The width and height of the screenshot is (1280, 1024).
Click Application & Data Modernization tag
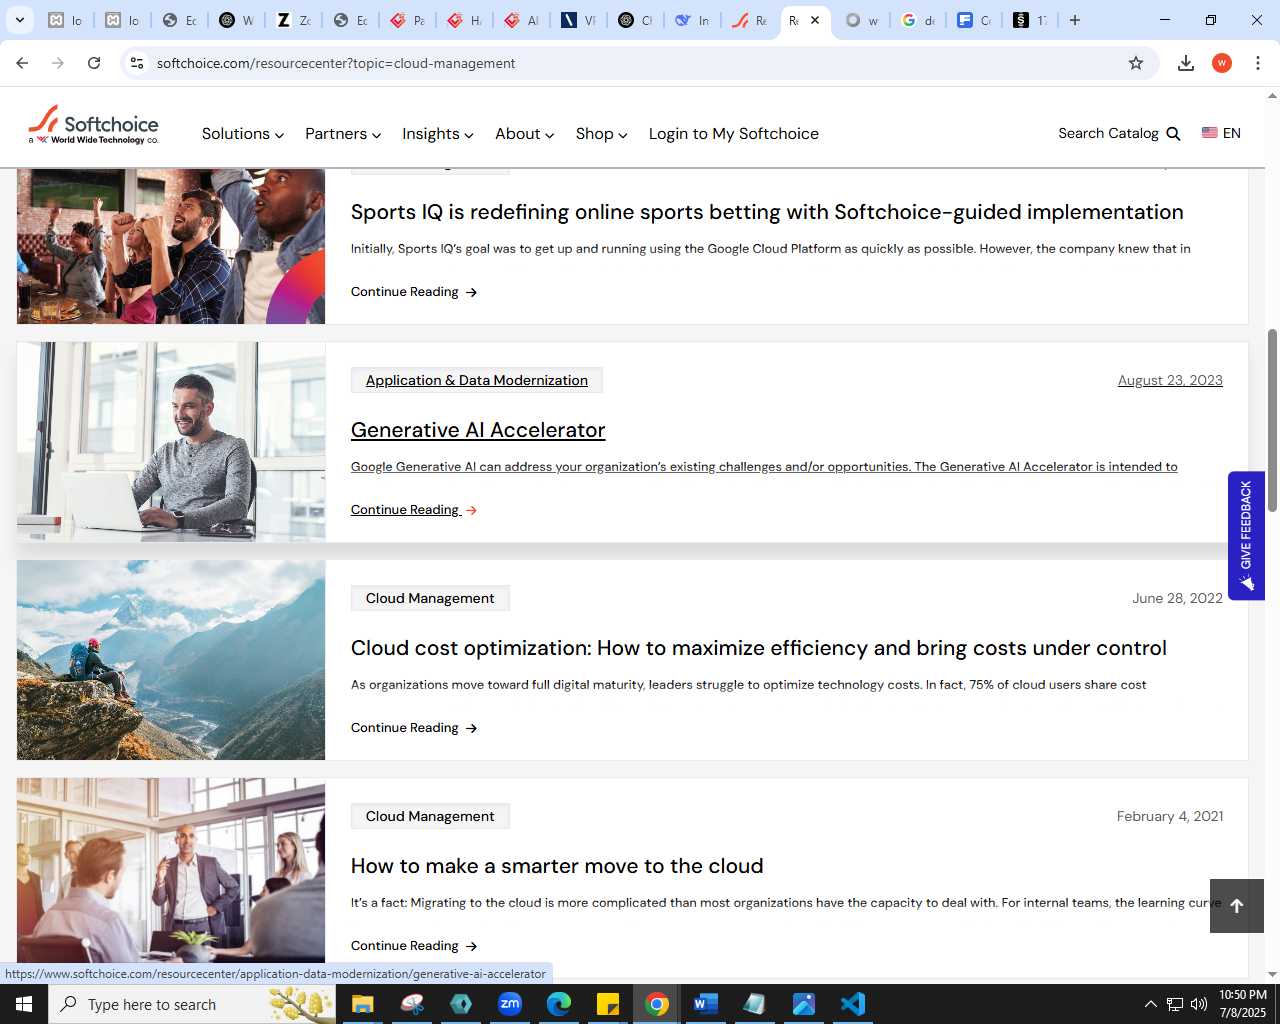coord(477,380)
